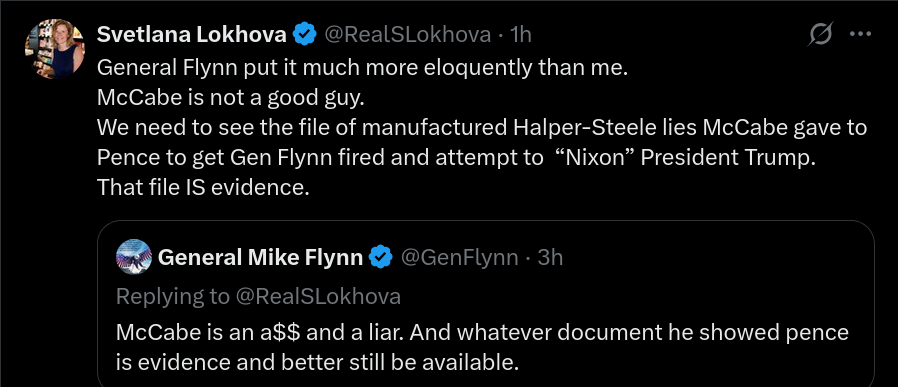Click the line mentioning Halper-Steele lies

click(x=482, y=127)
